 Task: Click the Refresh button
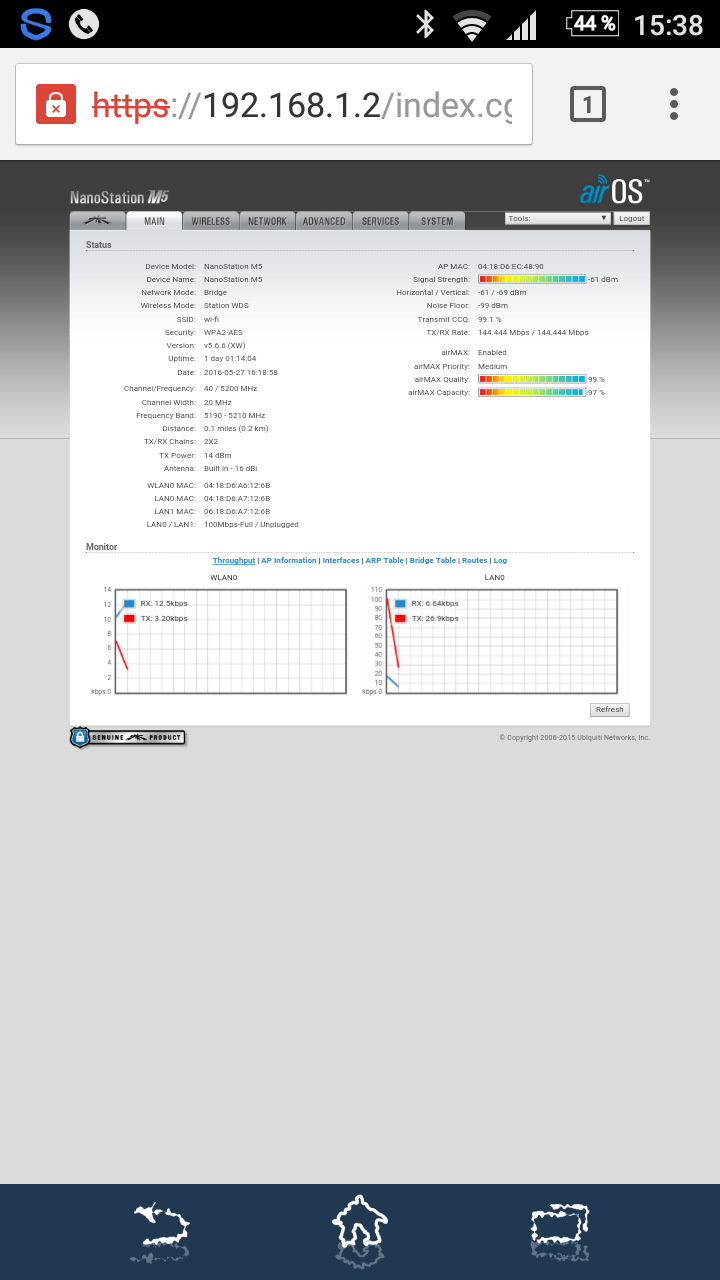tap(609, 710)
